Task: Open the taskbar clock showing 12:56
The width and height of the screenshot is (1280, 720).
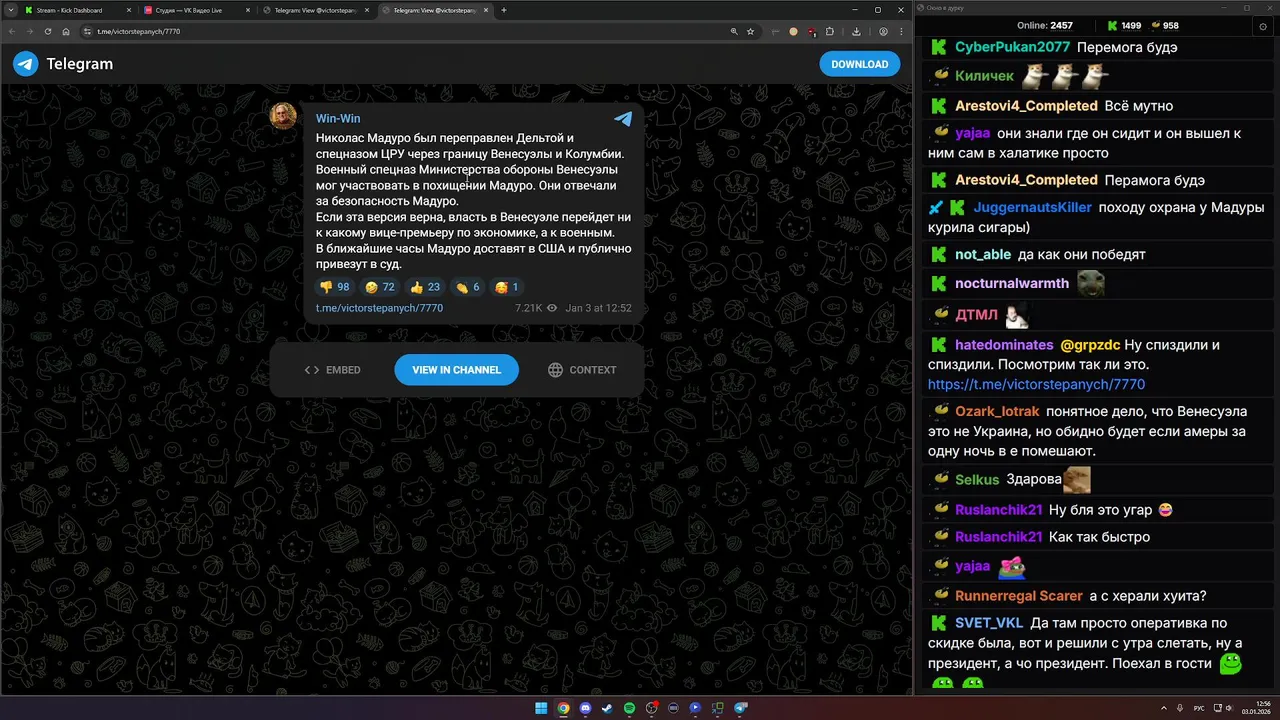Action: 1255,708
